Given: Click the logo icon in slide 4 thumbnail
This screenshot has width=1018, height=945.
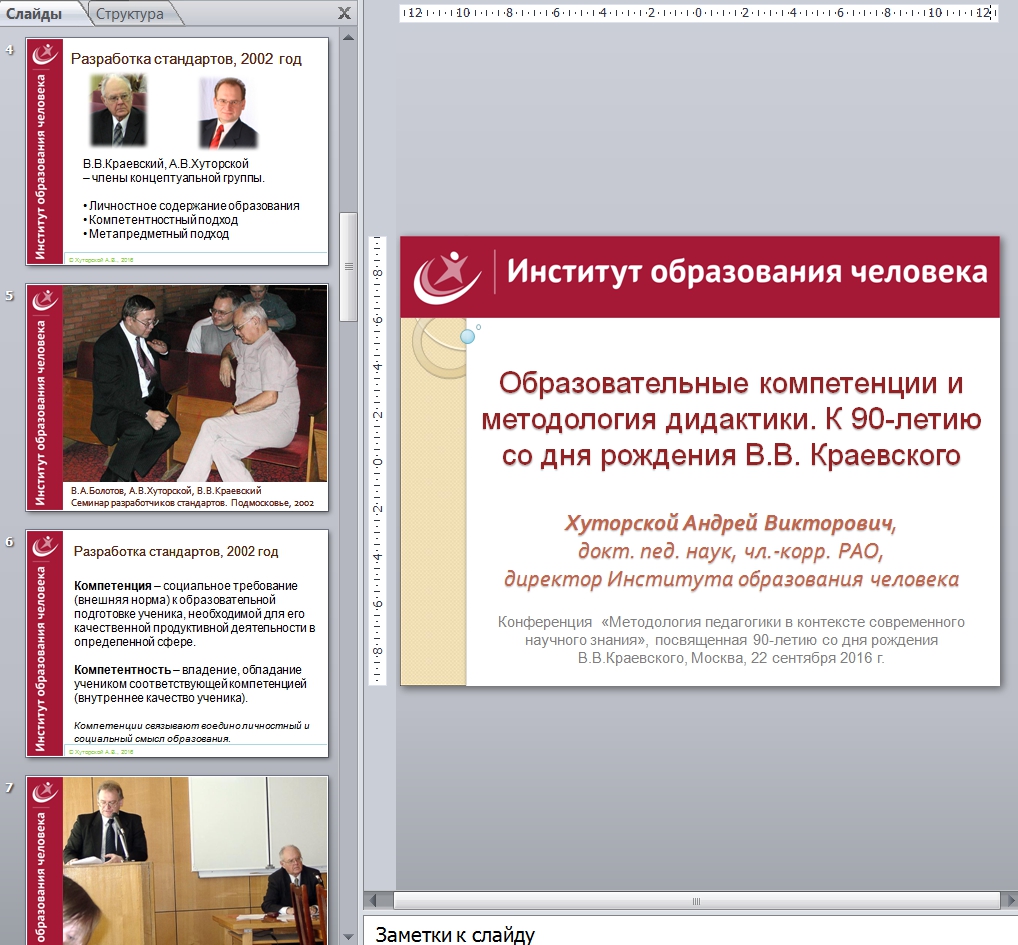Looking at the screenshot, I should pos(44,56).
